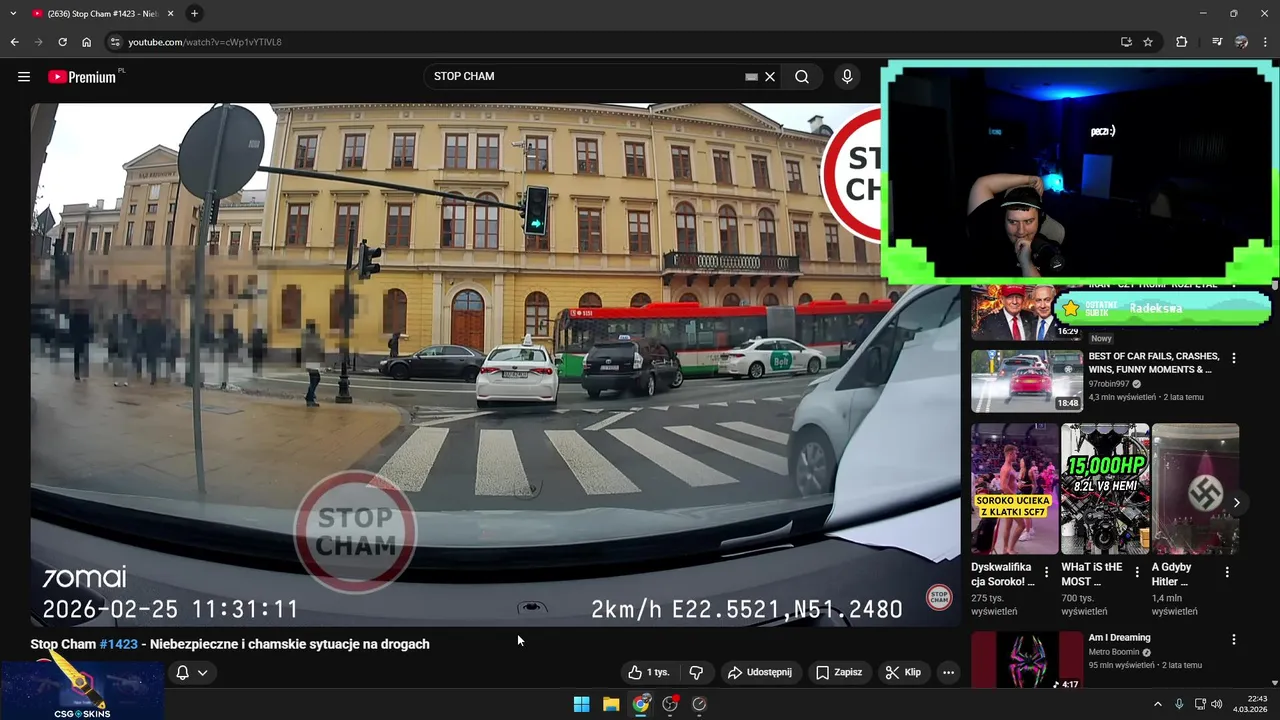
Task: Switch to Chrome in taskbar
Action: (641, 704)
